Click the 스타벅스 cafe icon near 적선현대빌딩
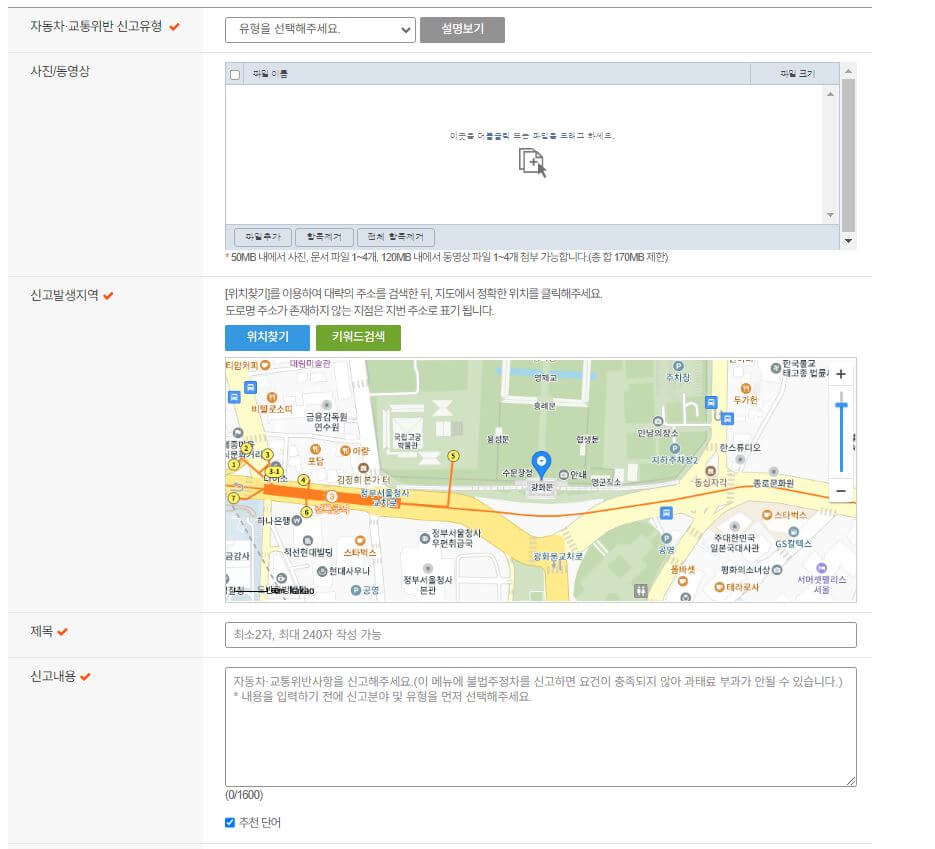The image size is (935, 849). click(x=360, y=541)
